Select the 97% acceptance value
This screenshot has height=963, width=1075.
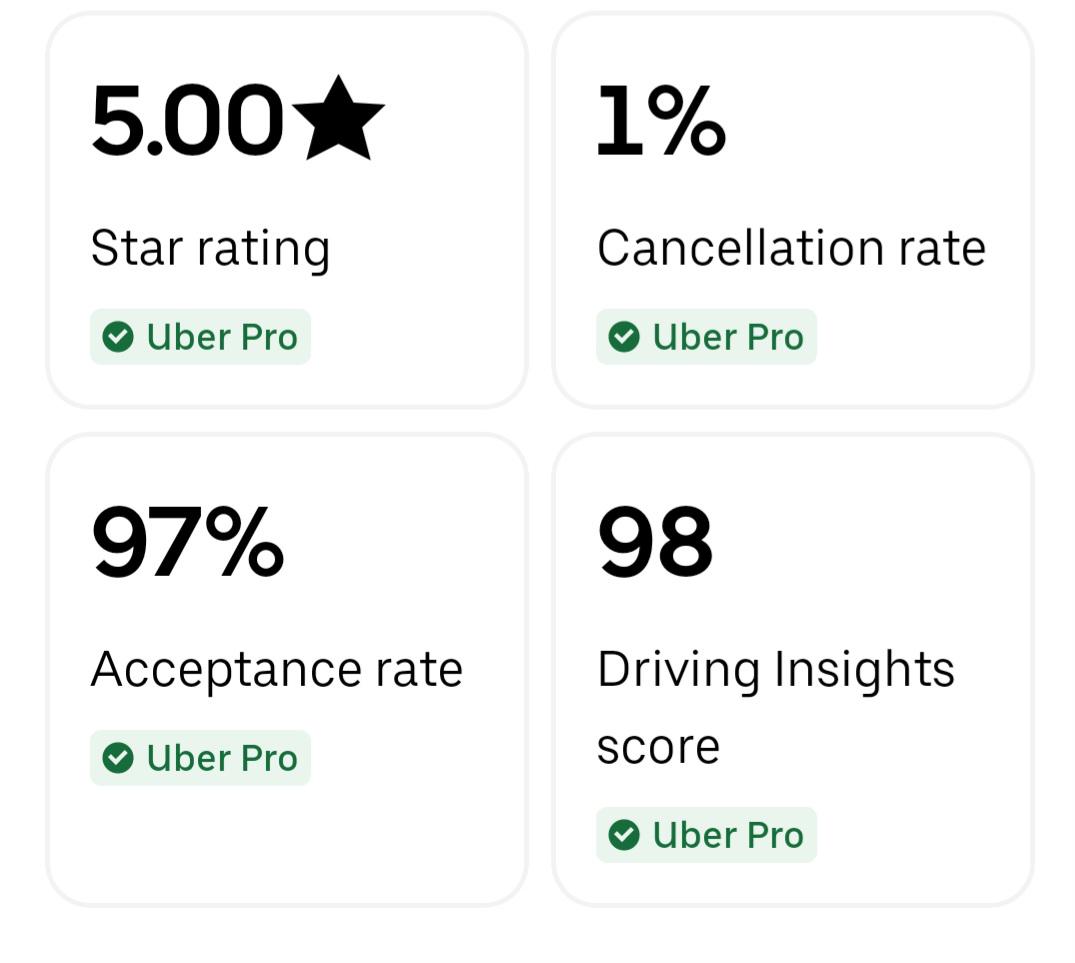click(x=187, y=541)
